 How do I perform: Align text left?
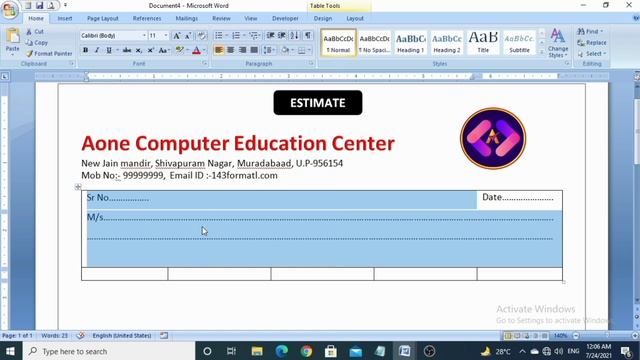point(219,50)
